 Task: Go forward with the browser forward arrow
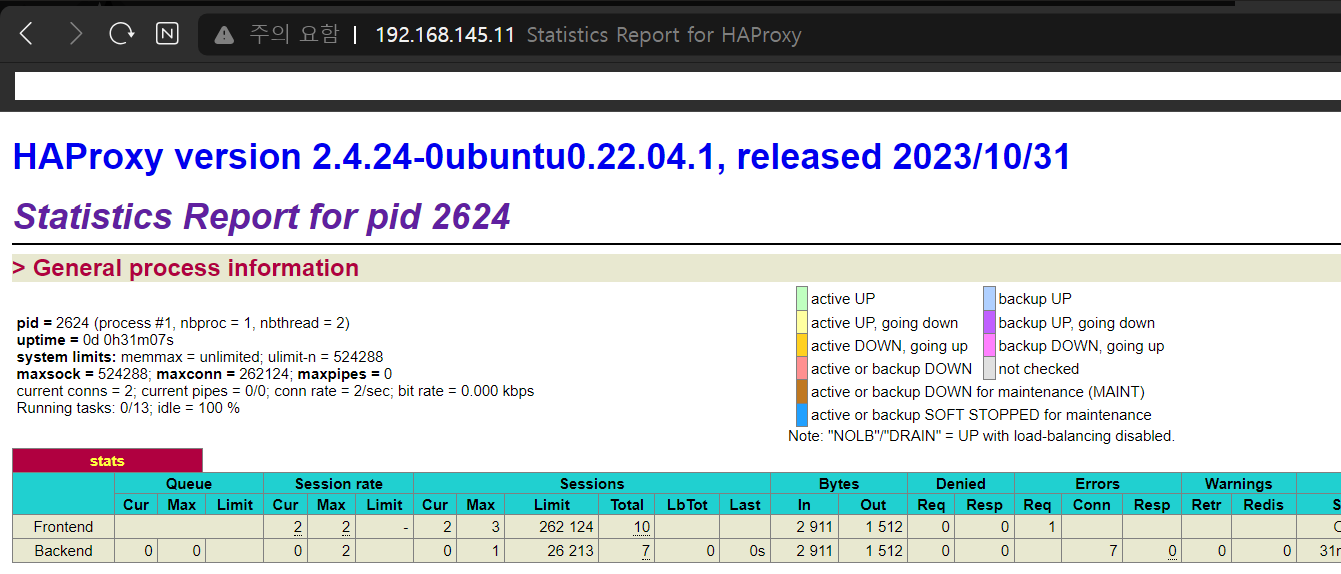(75, 34)
